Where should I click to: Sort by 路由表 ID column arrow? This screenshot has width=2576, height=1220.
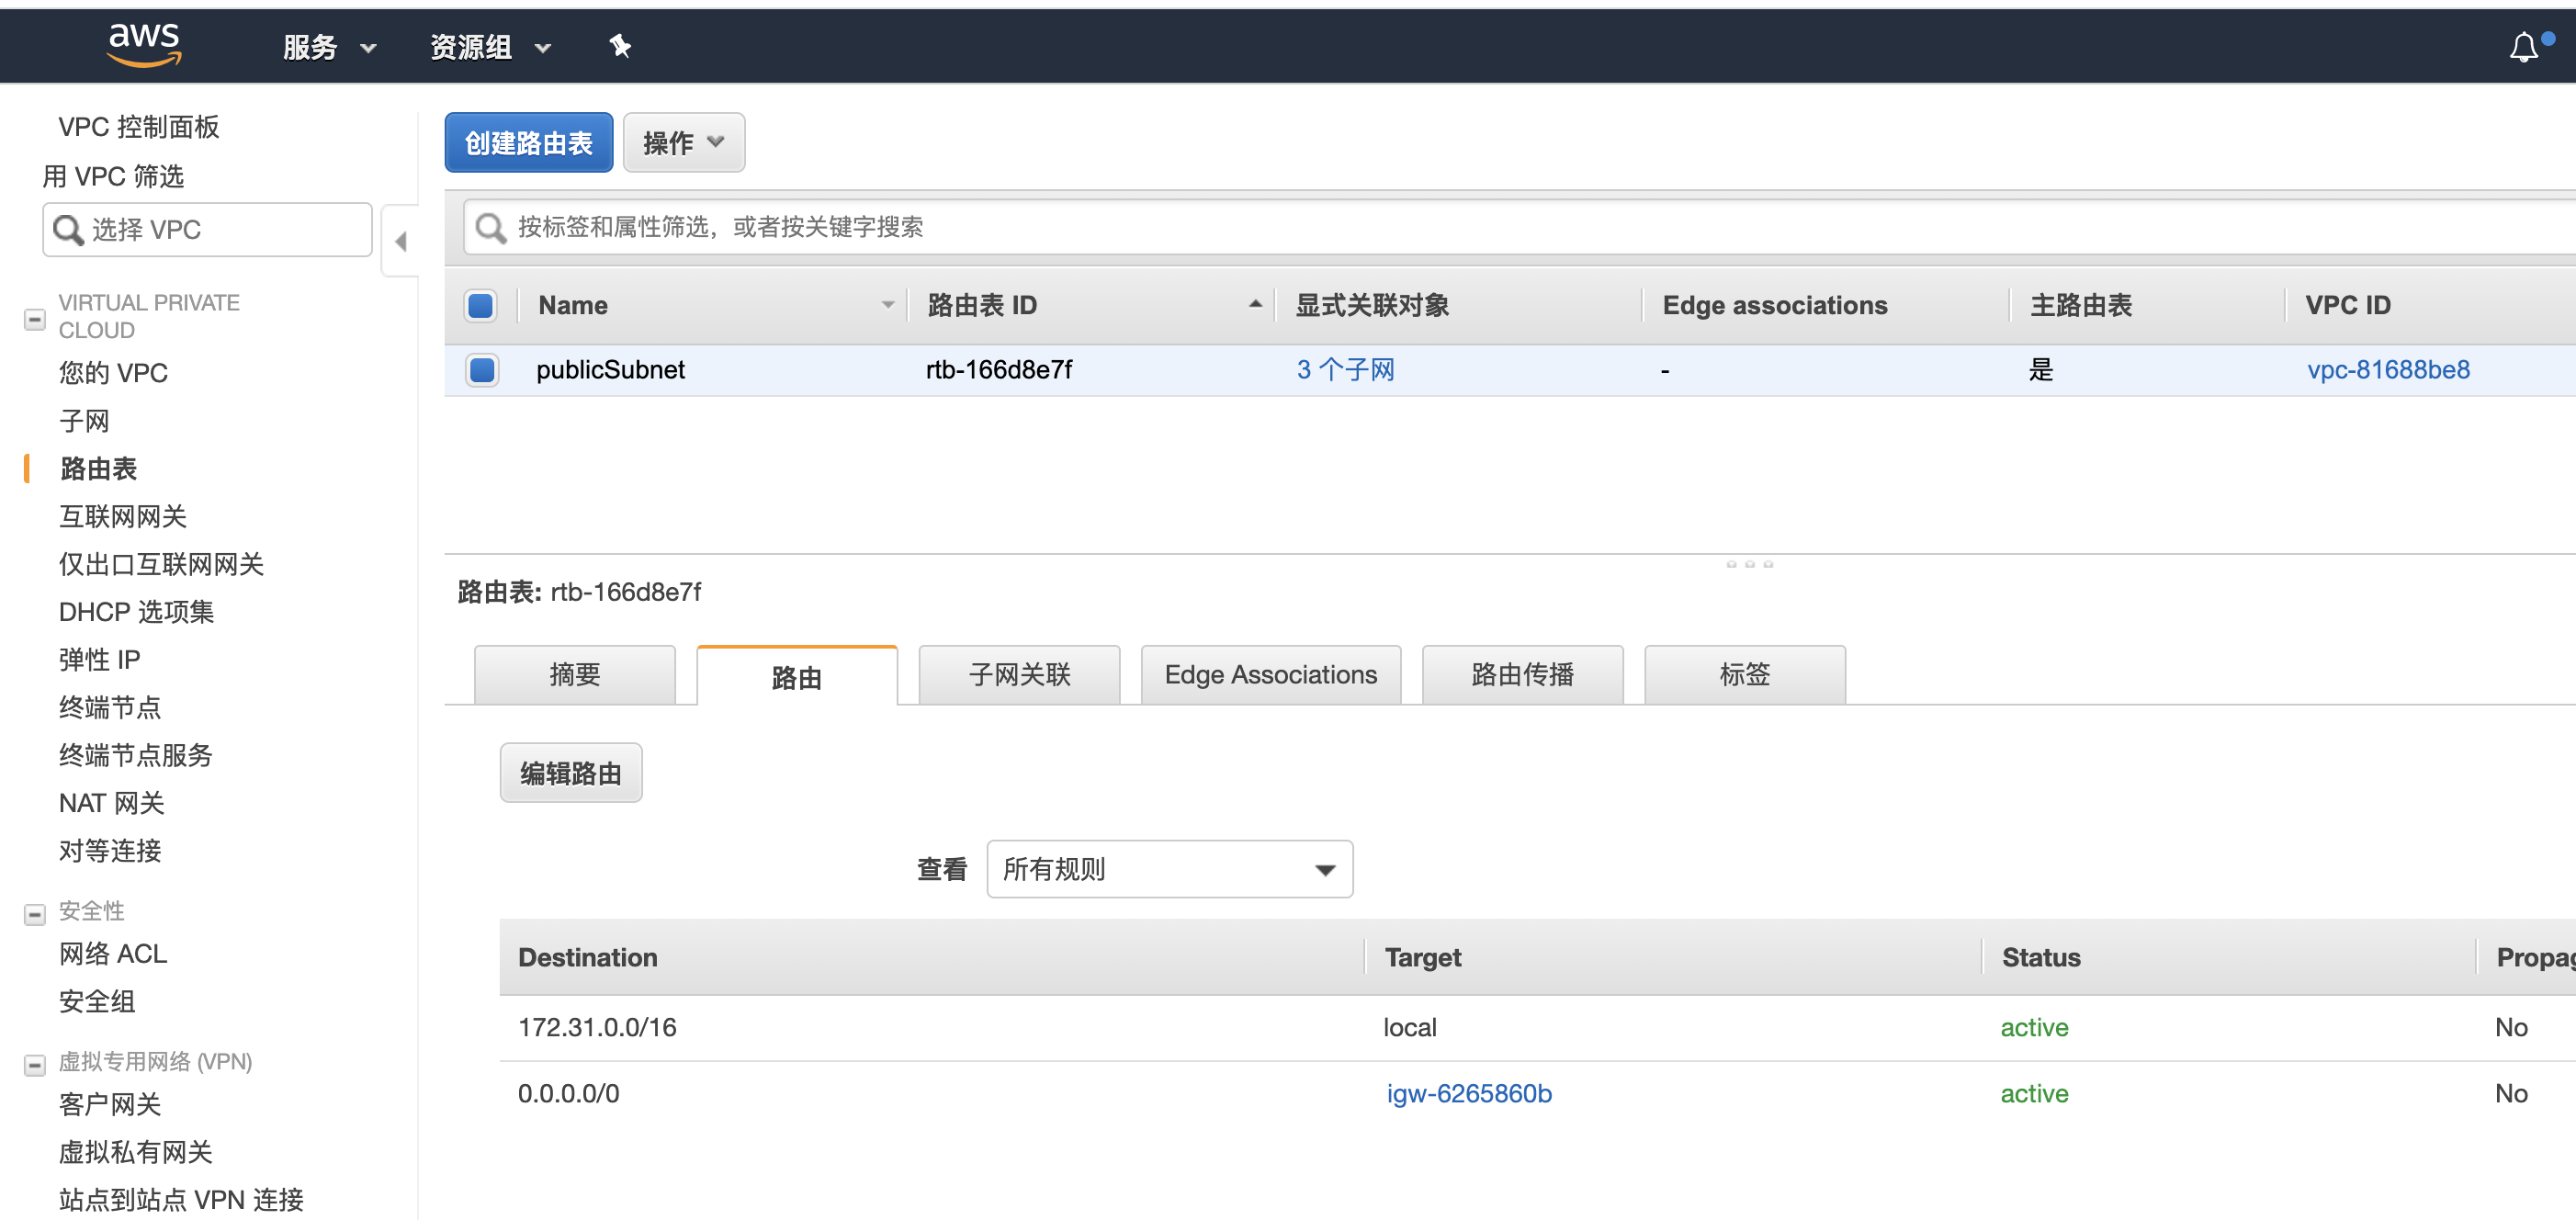click(1255, 303)
